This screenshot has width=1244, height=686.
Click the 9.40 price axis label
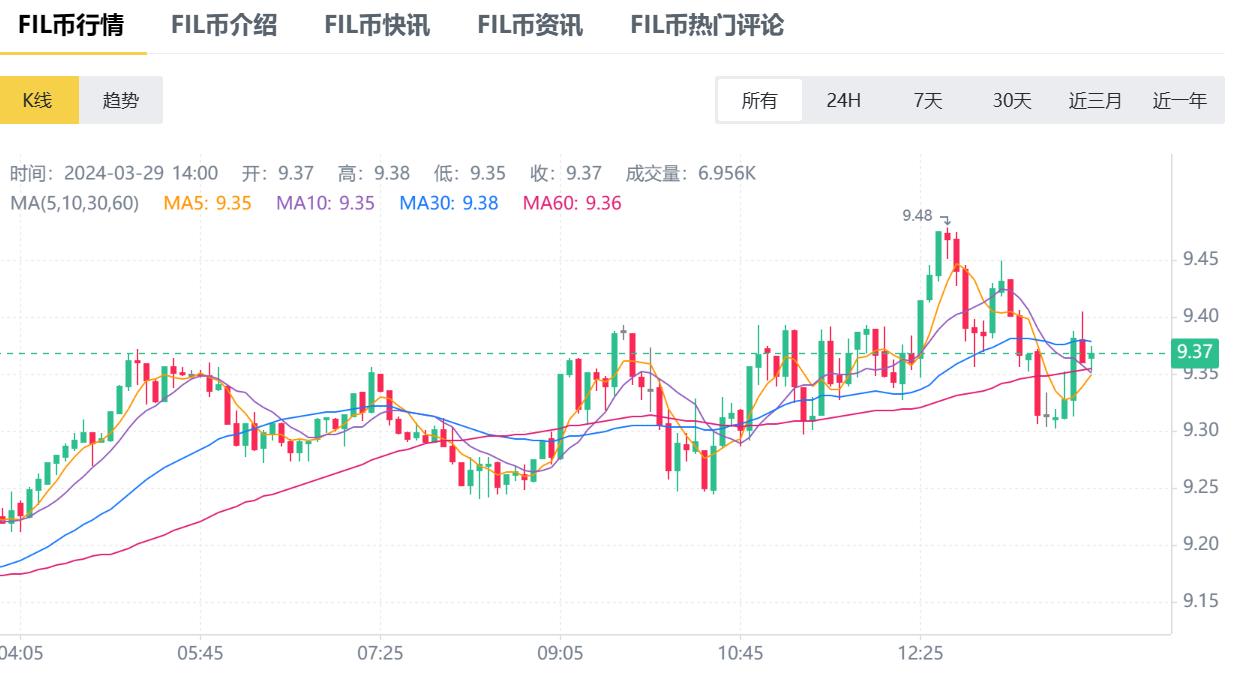coord(1199,316)
